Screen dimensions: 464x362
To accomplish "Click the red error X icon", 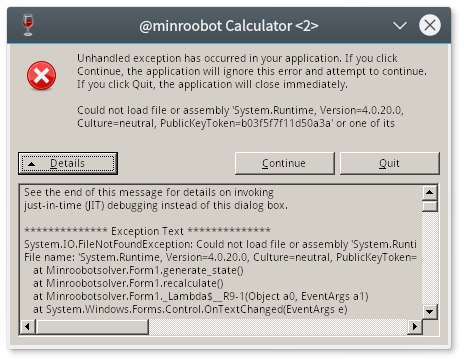I will point(41,76).
